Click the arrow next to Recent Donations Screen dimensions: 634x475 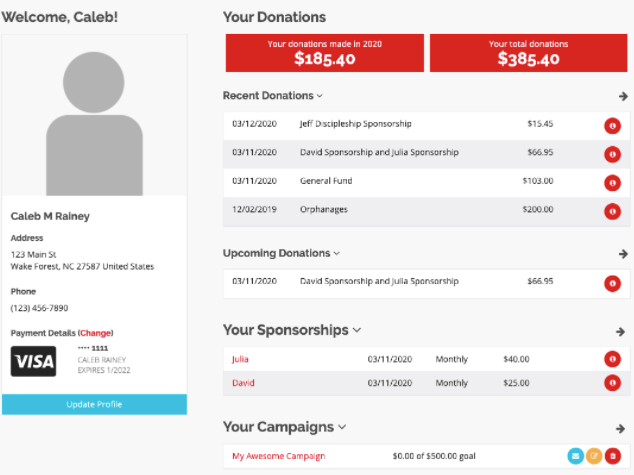tap(623, 96)
